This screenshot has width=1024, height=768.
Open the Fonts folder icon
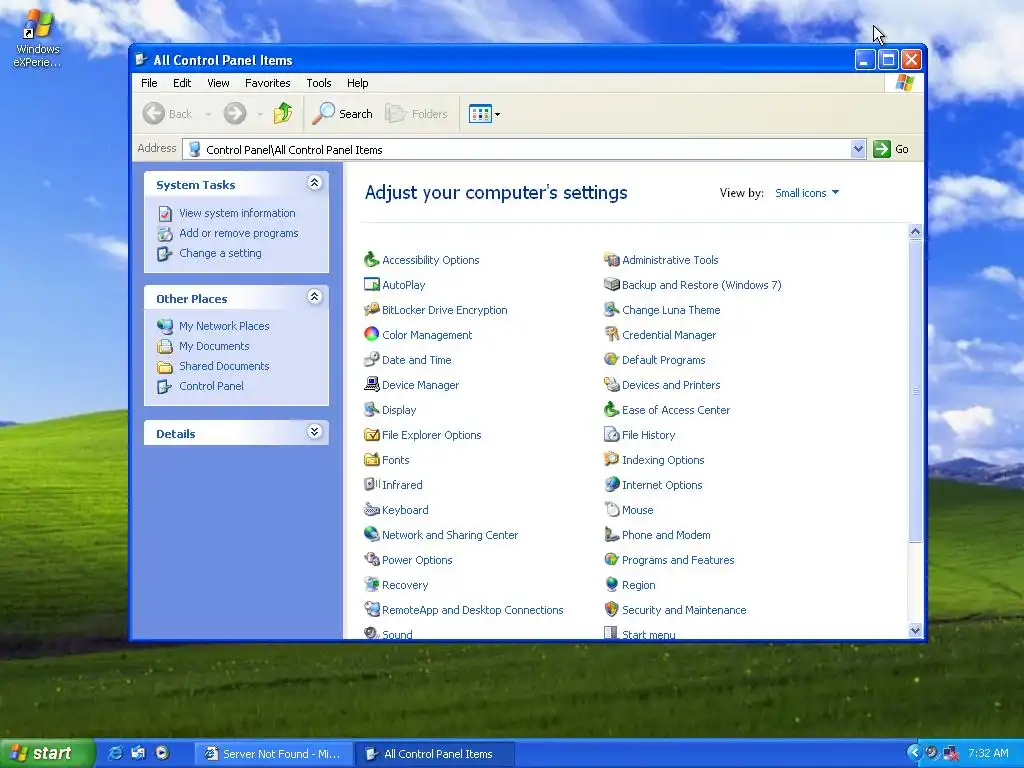[x=372, y=460]
